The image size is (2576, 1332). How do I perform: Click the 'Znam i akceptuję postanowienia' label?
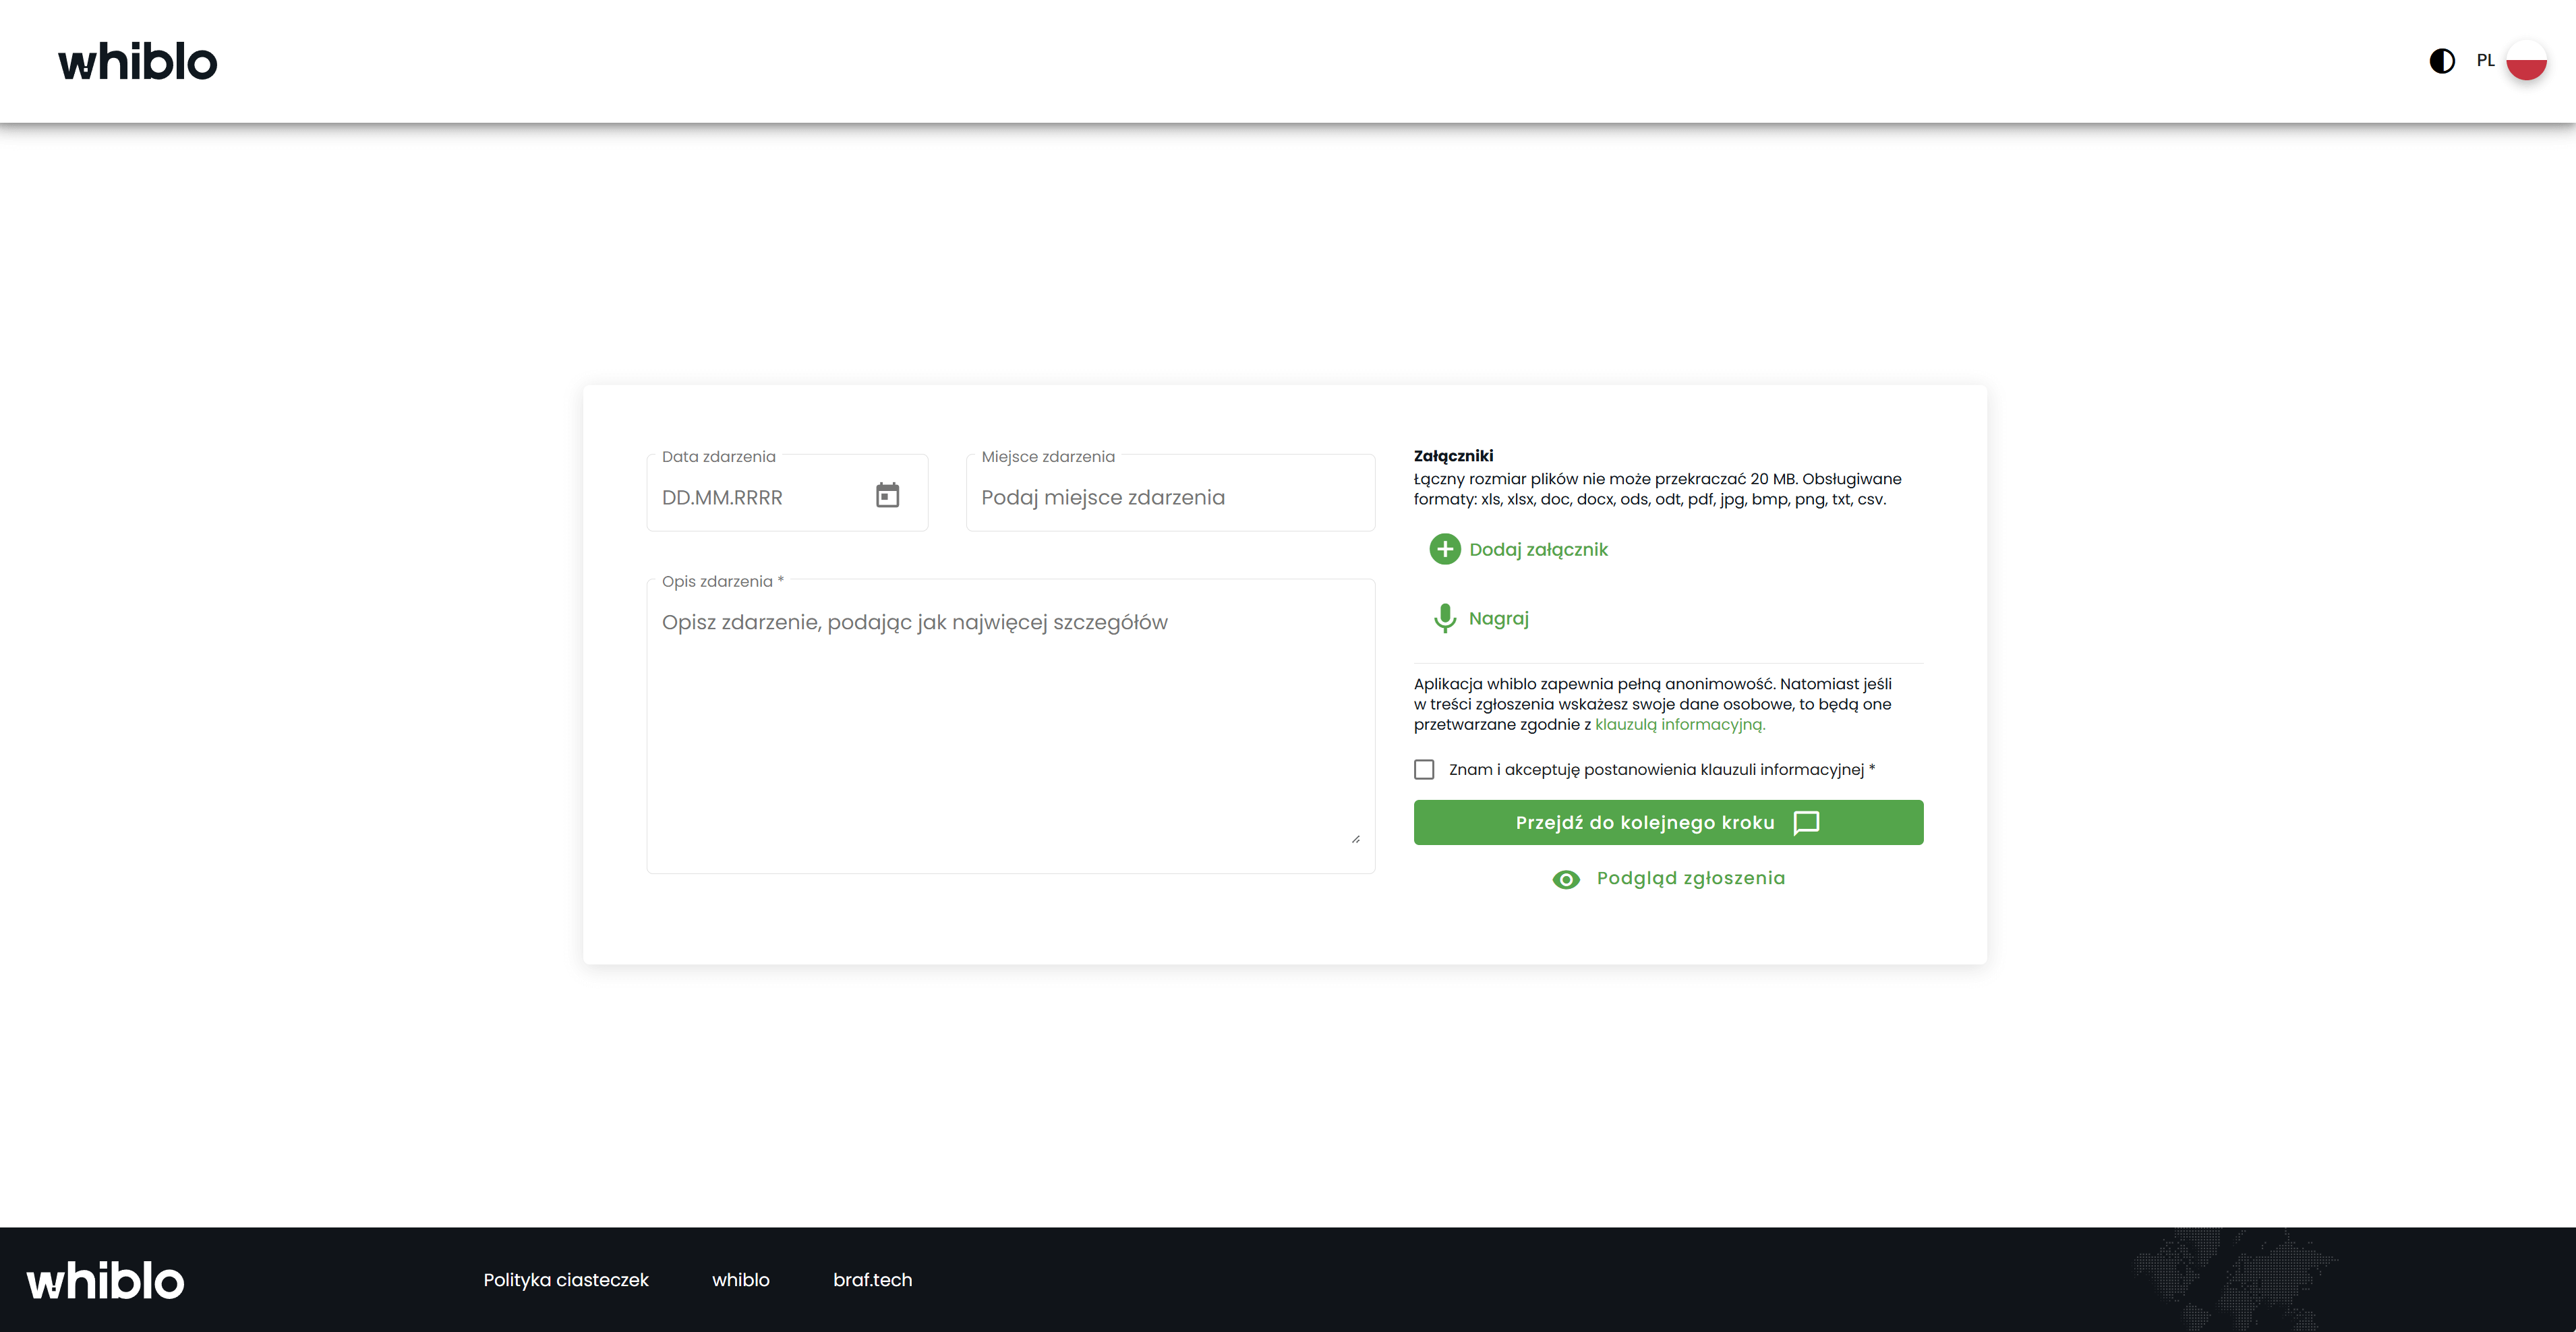pos(1661,769)
